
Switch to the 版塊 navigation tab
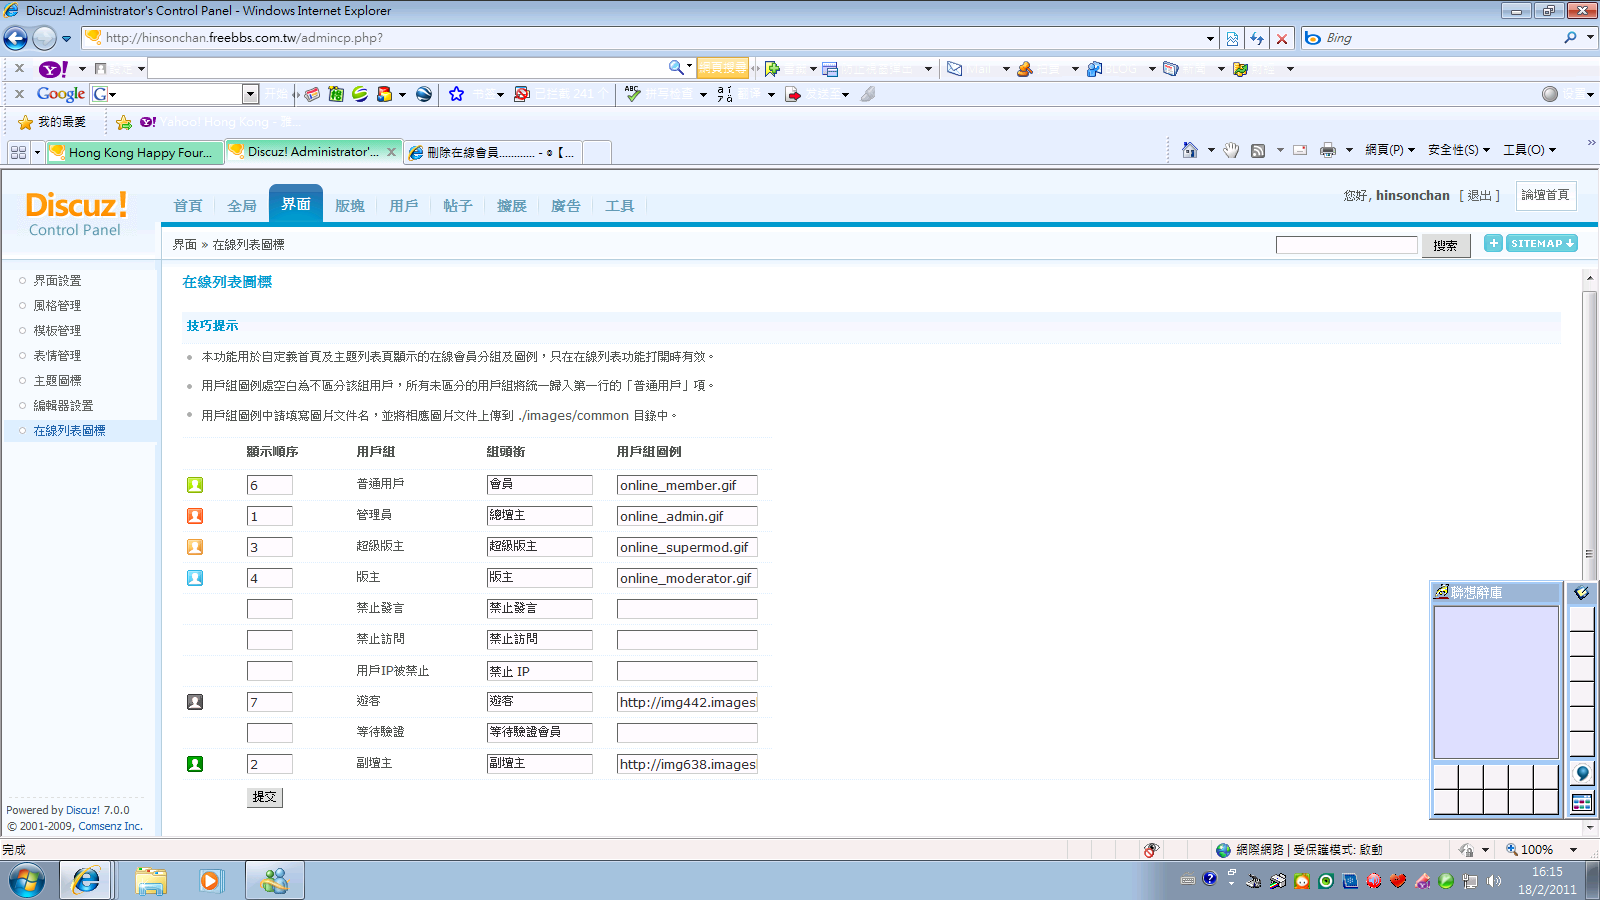pyautogui.click(x=350, y=206)
